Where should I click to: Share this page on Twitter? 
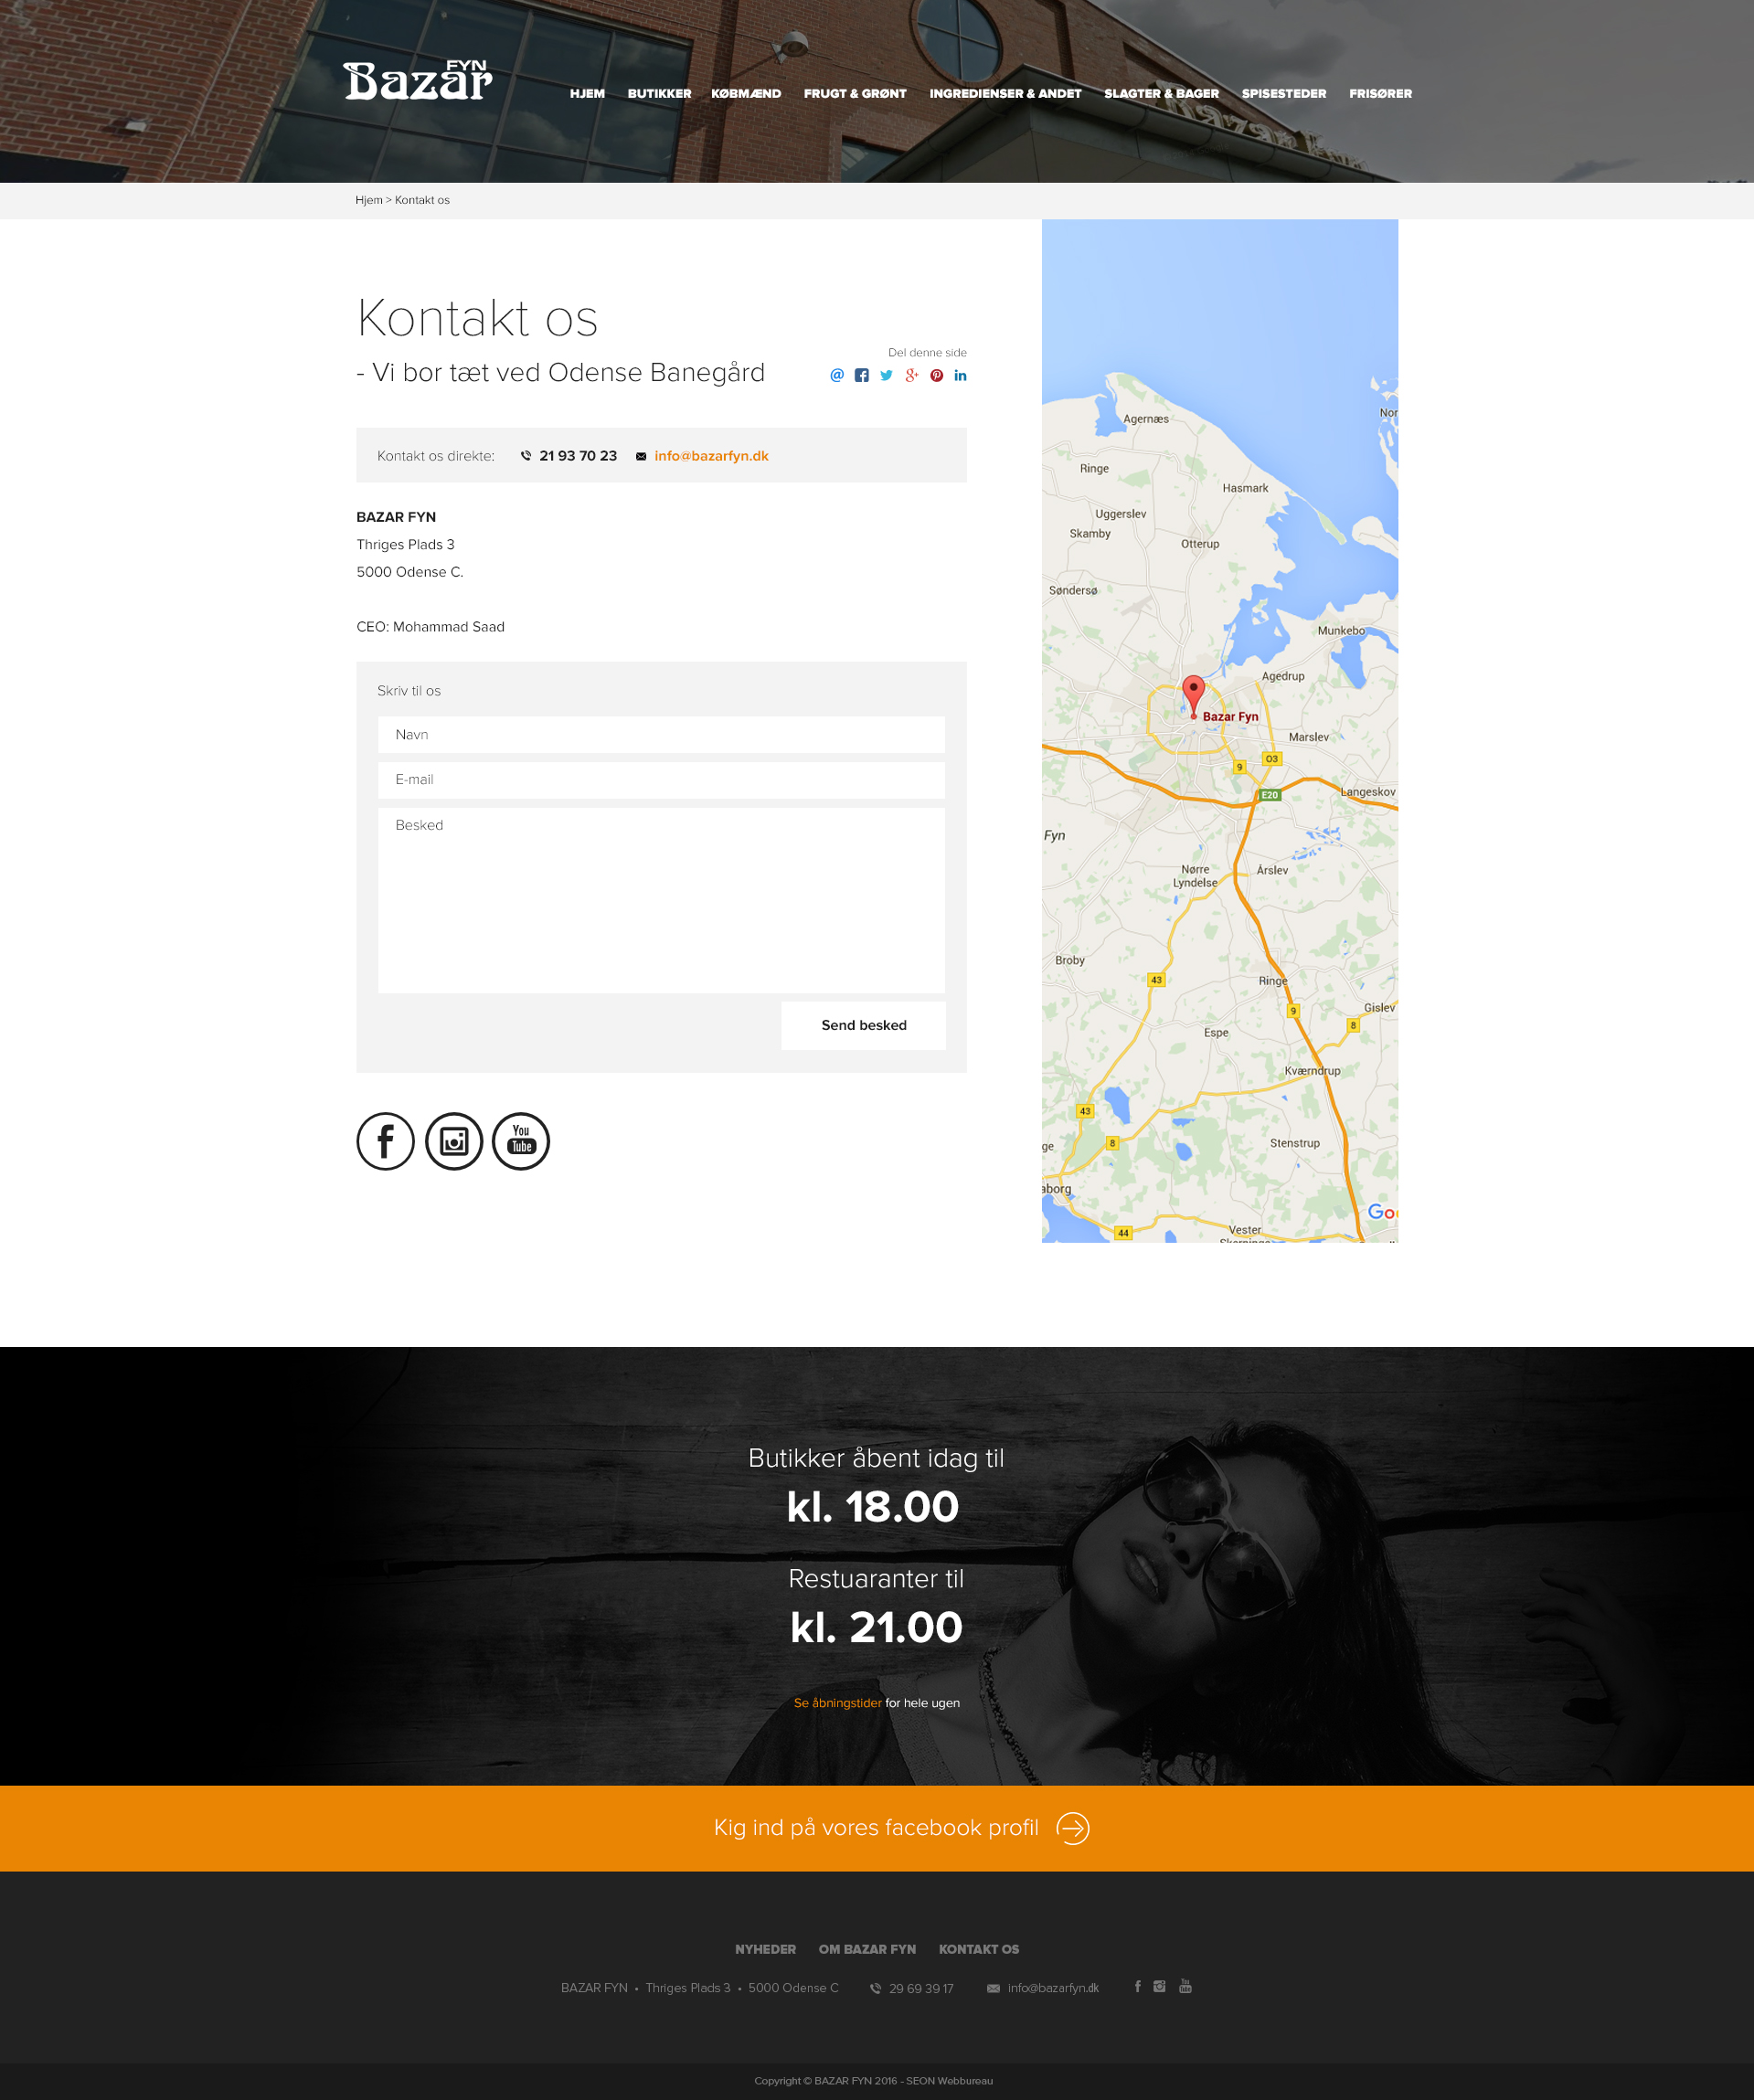[x=886, y=375]
